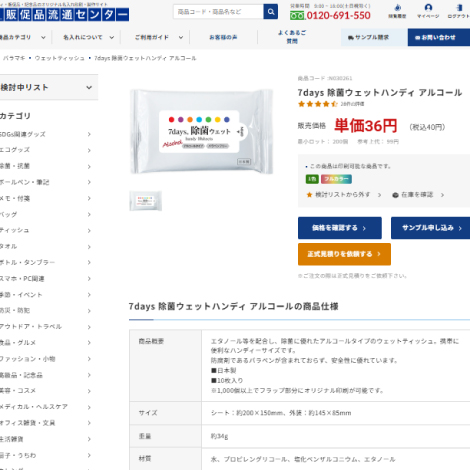Open the 生活雑貨 category
This screenshot has height=470, width=470.
[46, 439]
